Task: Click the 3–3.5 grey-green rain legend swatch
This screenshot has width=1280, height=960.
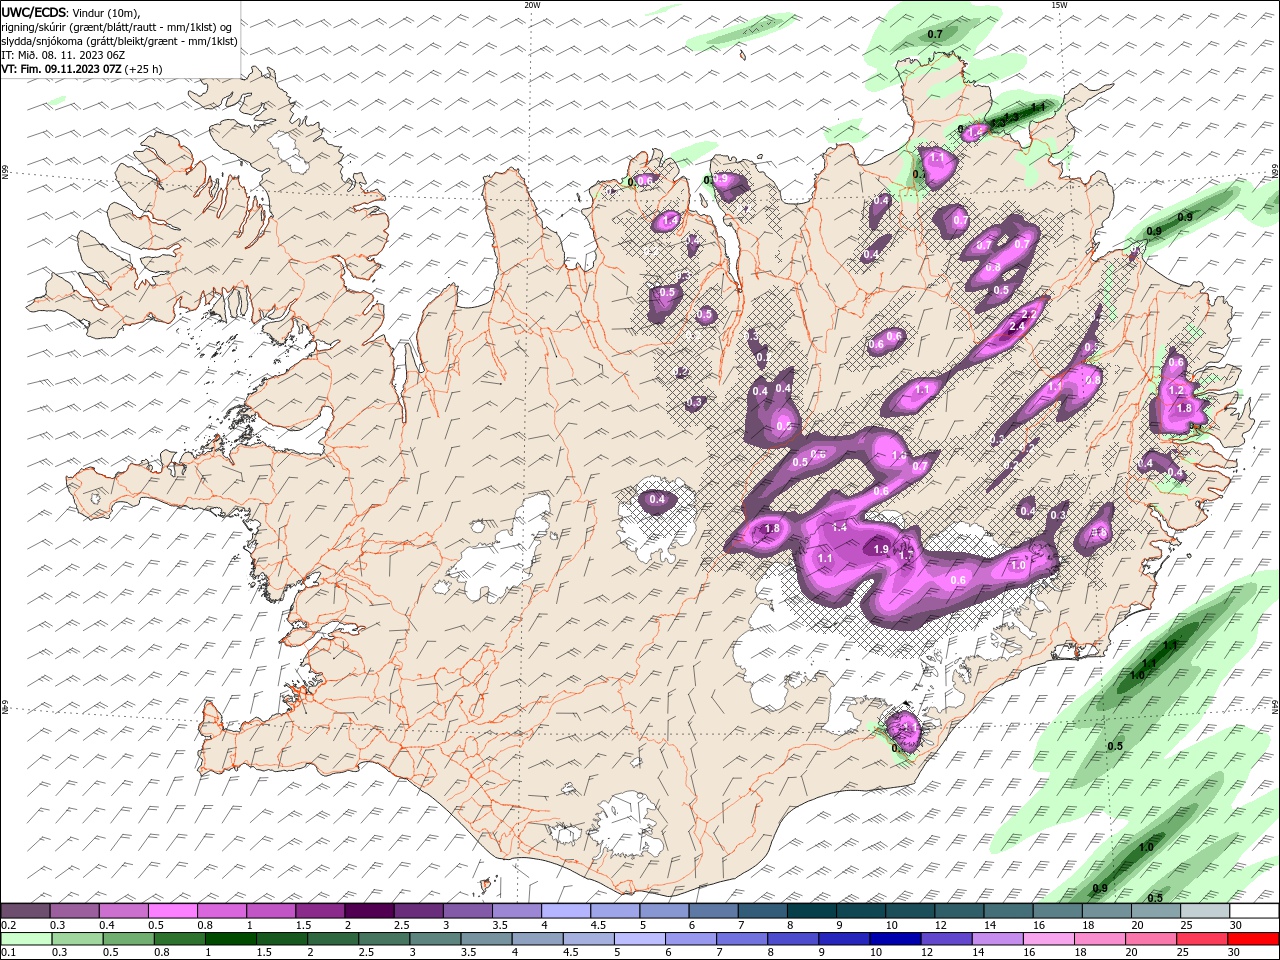Action: pyautogui.click(x=436, y=939)
